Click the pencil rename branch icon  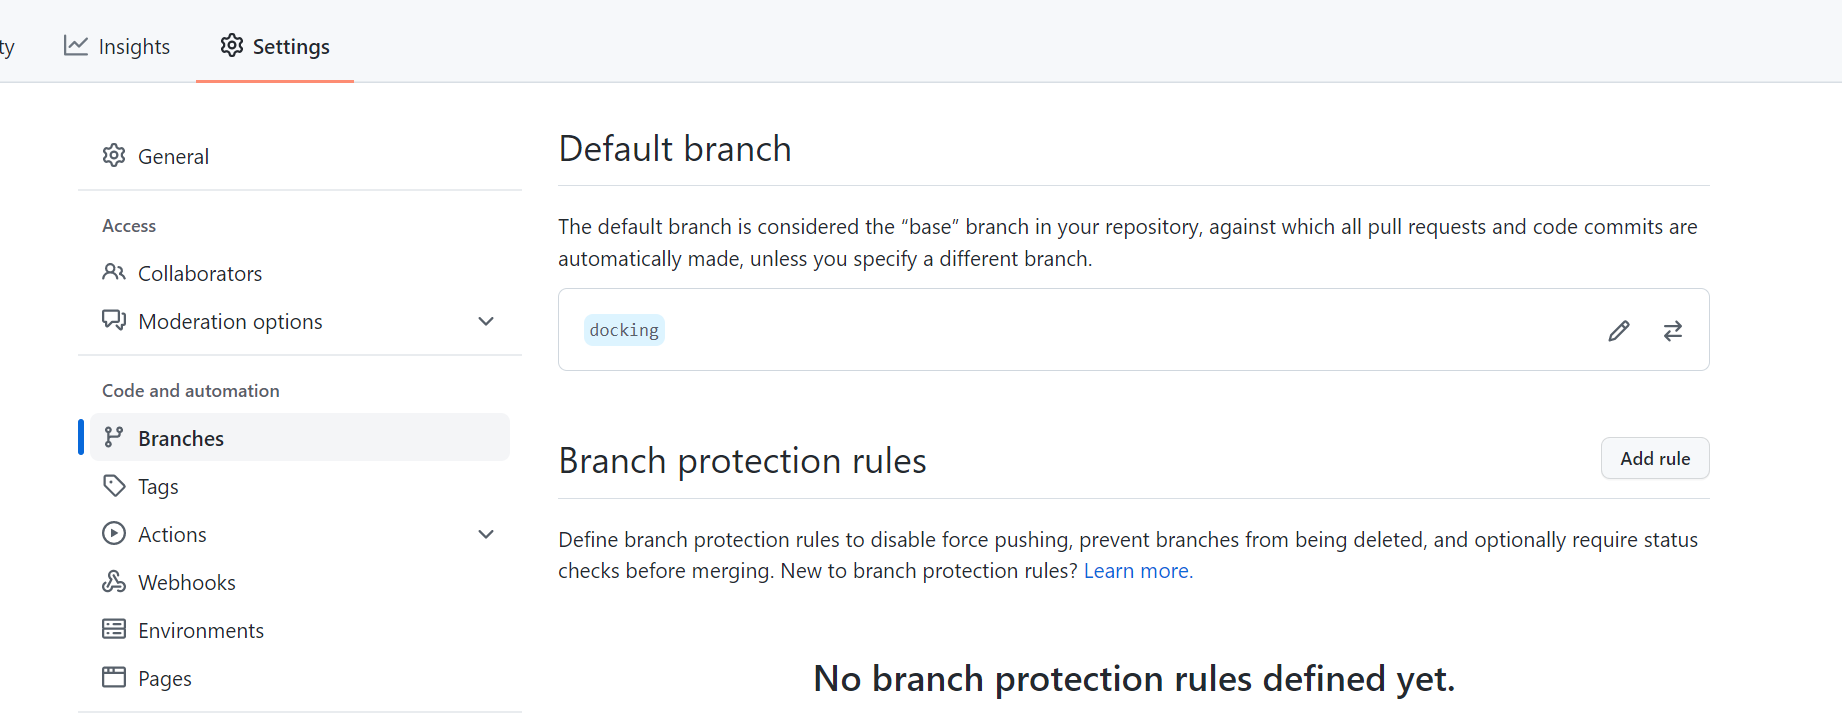1619,331
